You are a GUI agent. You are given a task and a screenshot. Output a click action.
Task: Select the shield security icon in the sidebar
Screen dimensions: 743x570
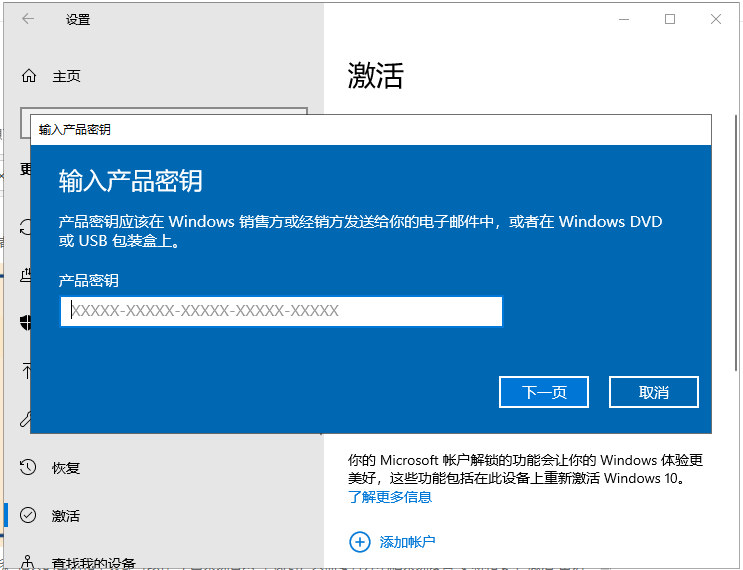[x=26, y=322]
